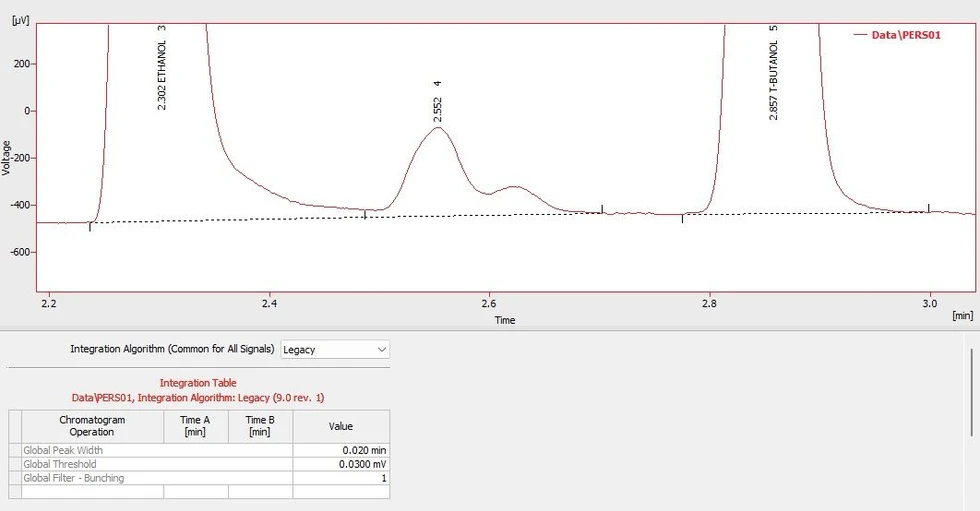Click the Bunching value cell showing 1
980x511 pixels.
(x=340, y=478)
